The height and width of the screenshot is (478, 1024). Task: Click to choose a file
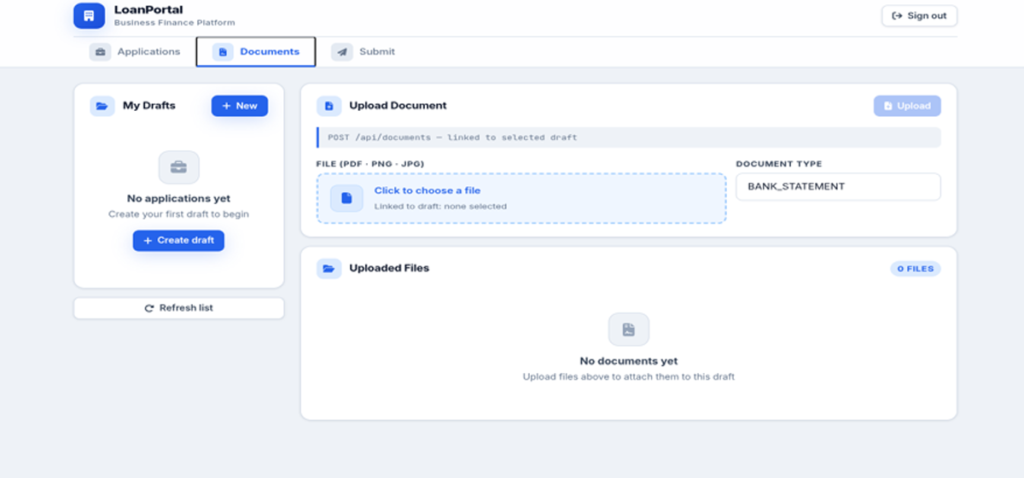point(521,198)
